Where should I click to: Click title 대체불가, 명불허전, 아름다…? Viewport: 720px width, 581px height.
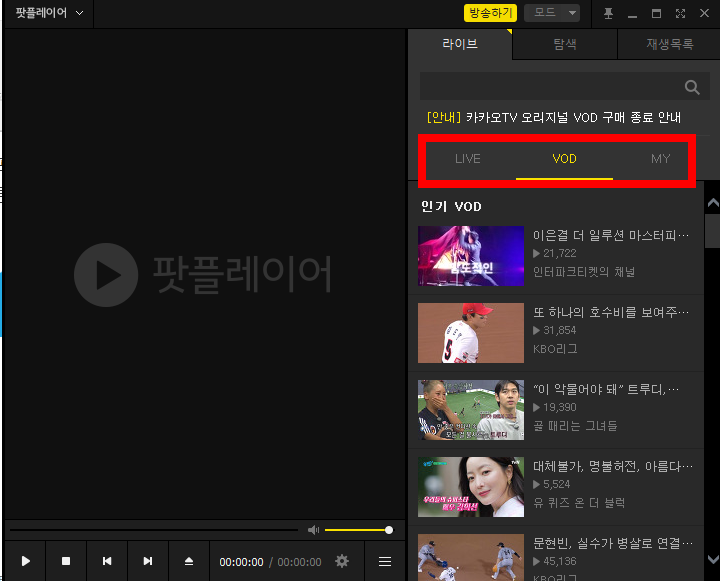click(613, 467)
